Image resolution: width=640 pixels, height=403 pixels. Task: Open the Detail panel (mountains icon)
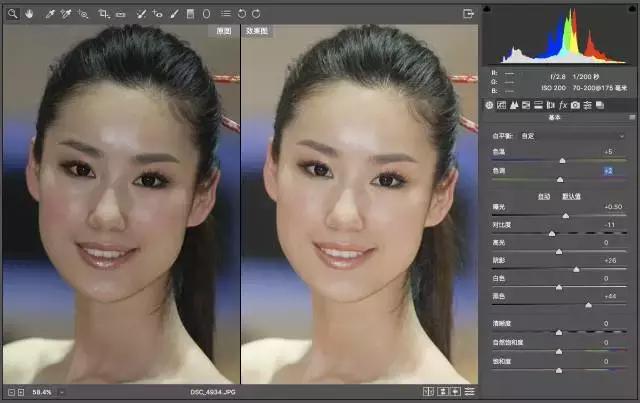pyautogui.click(x=514, y=105)
